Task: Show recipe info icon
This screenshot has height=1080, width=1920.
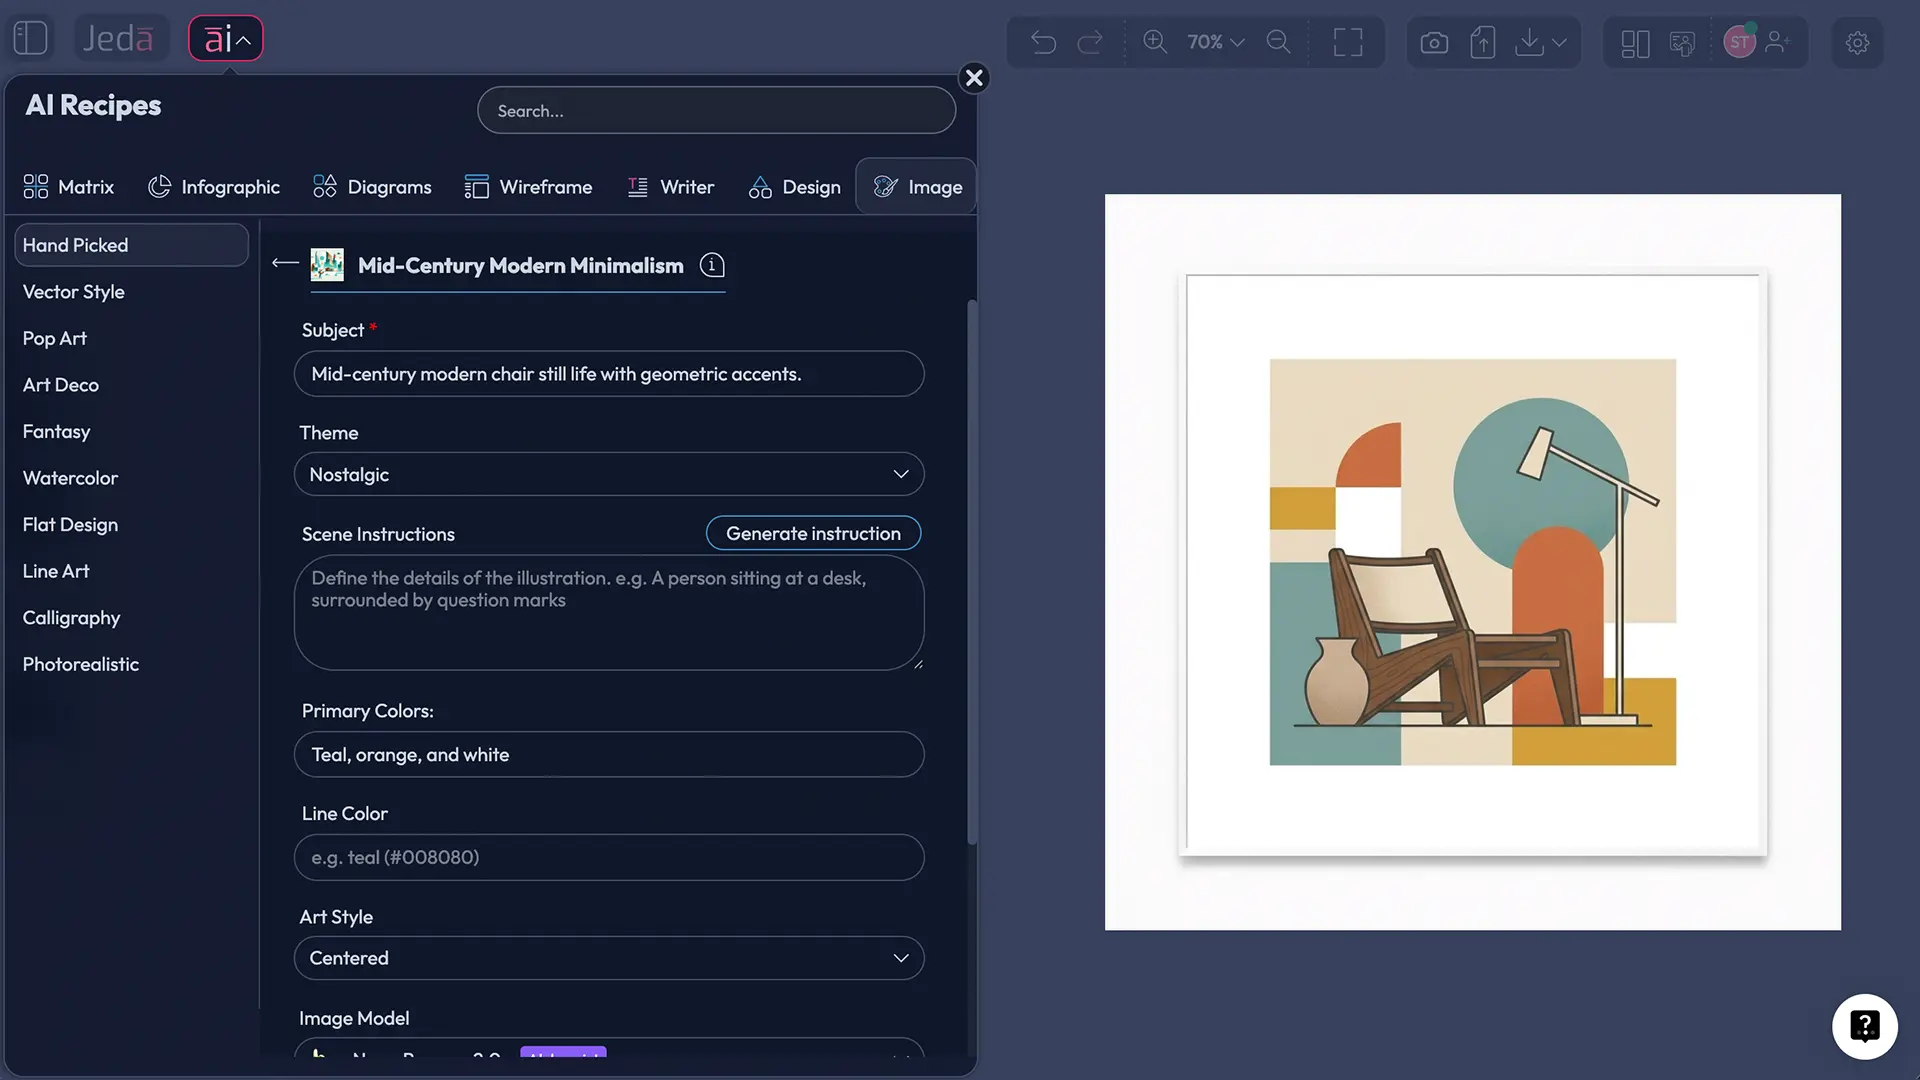Action: (x=712, y=265)
